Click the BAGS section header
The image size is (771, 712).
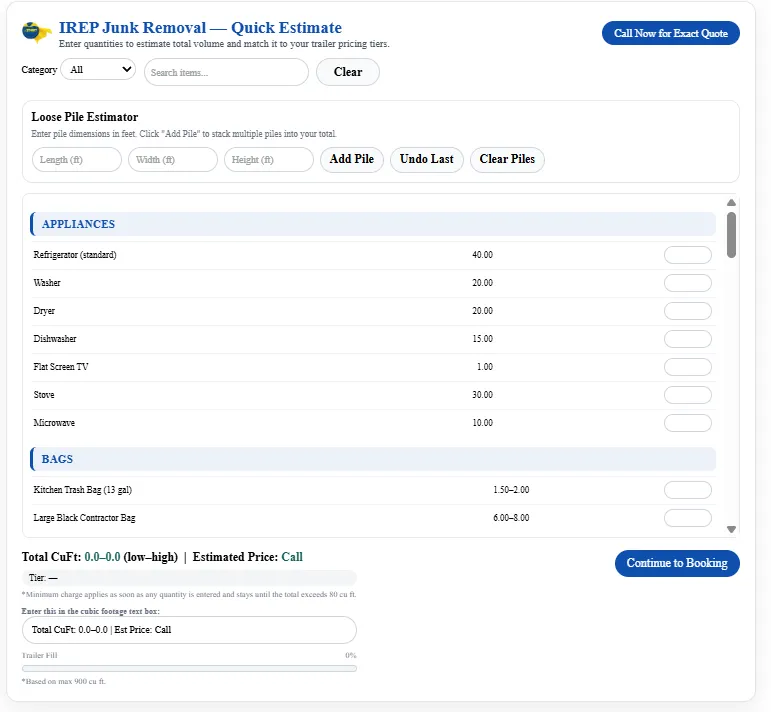tap(373, 459)
